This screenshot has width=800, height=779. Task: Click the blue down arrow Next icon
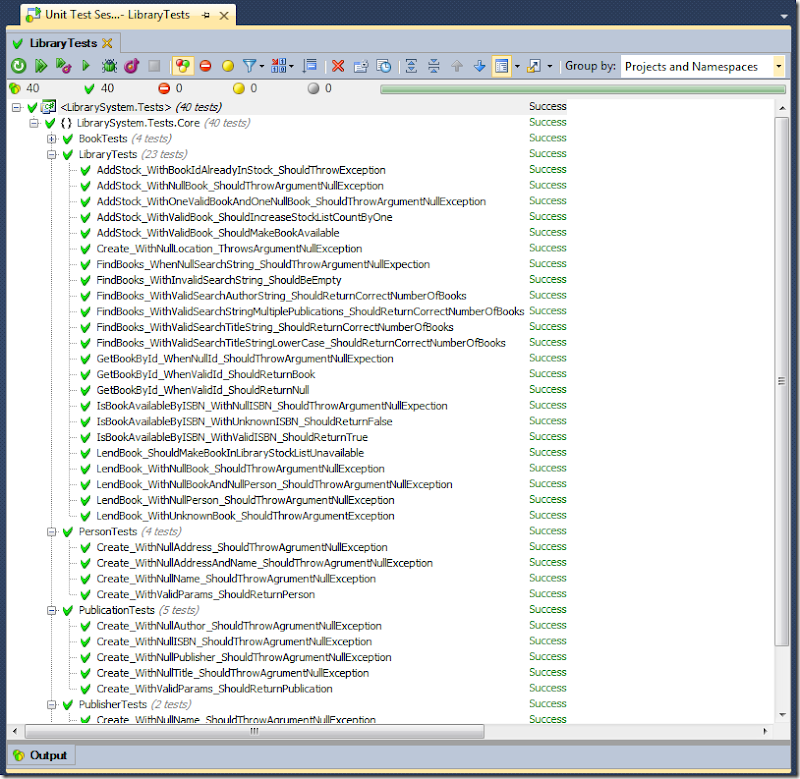[479, 66]
